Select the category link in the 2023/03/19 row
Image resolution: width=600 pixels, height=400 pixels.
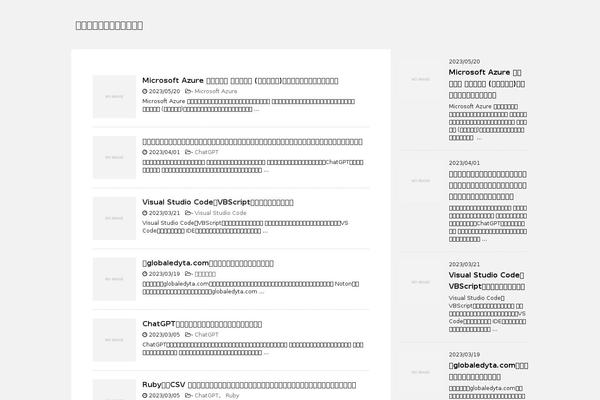click(205, 274)
